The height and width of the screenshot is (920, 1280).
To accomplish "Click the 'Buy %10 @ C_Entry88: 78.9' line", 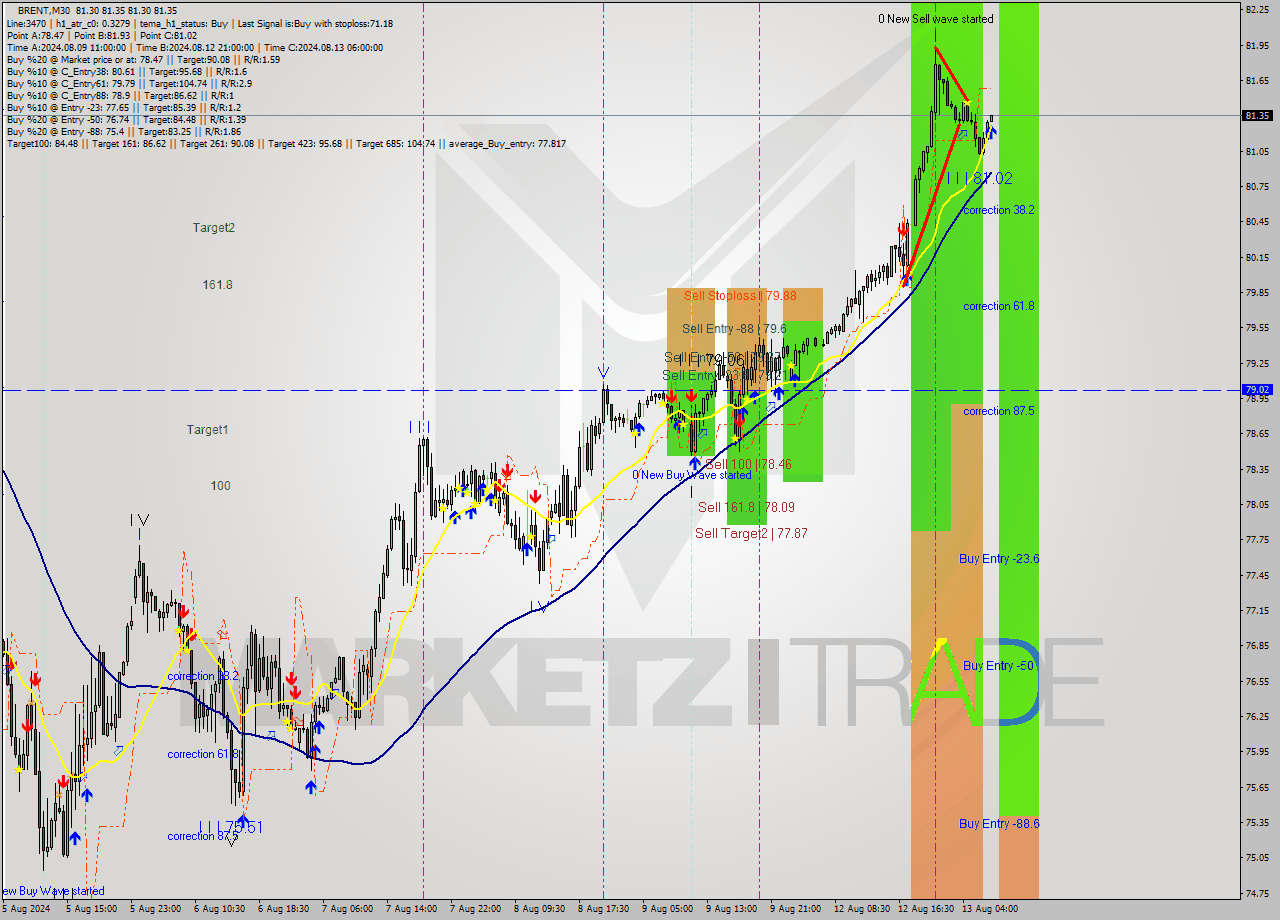I will pyautogui.click(x=119, y=96).
